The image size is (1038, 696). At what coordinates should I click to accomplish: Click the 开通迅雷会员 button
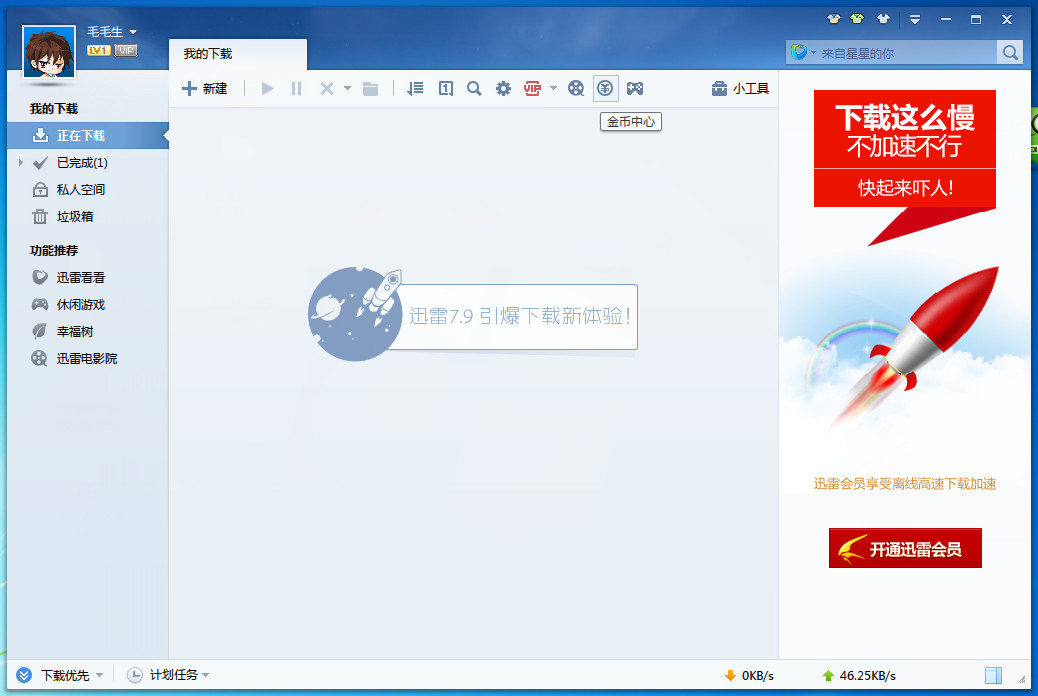[x=904, y=548]
